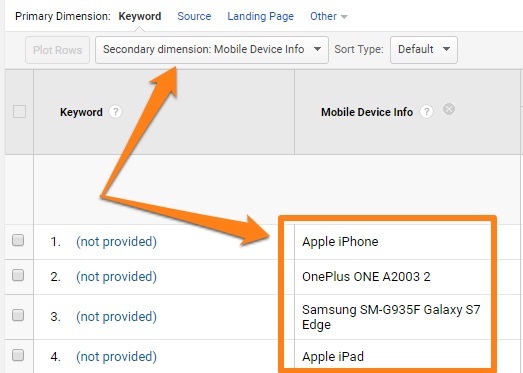This screenshot has width=523, height=373.
Task: Sort by the Keyword column header
Action: pos(81,112)
